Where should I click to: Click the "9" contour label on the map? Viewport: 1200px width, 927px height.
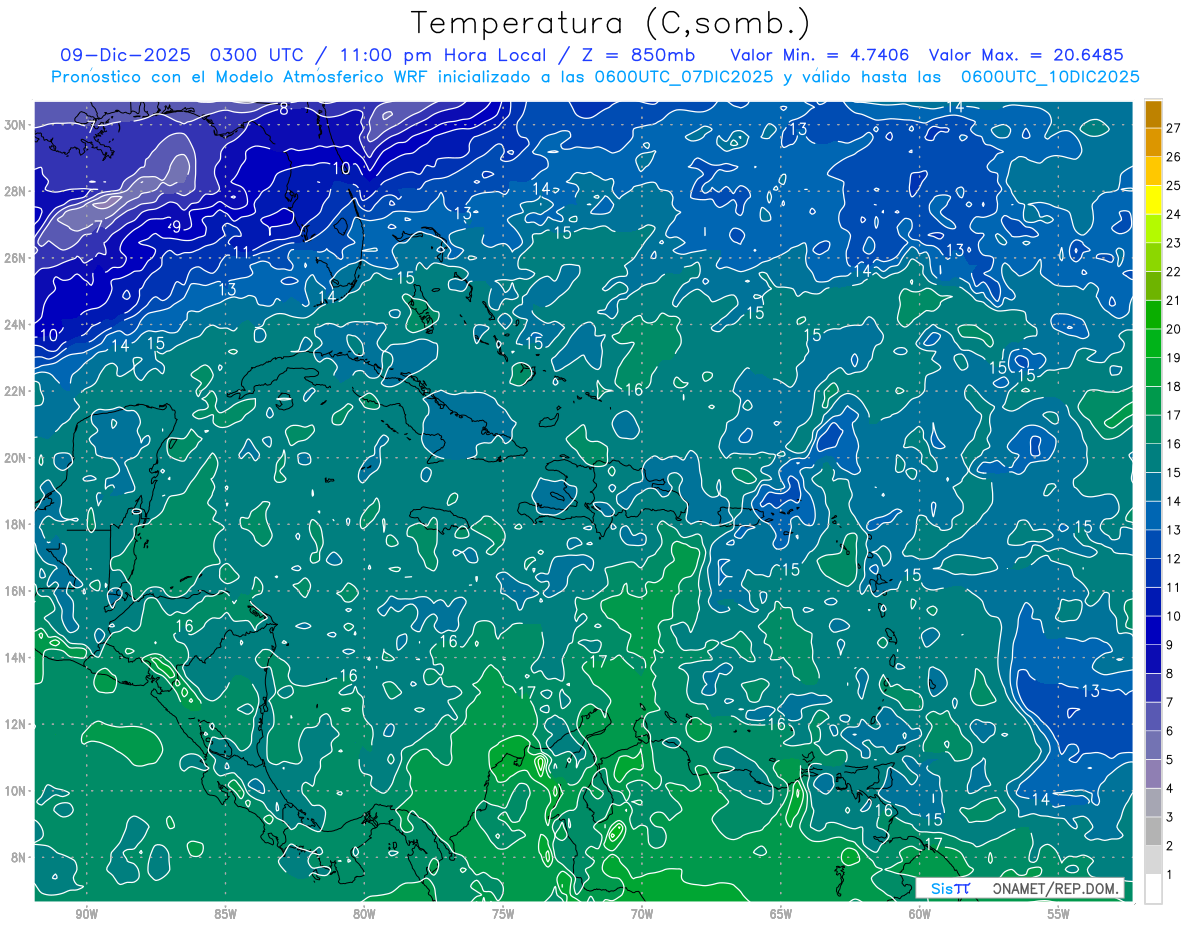[x=176, y=227]
